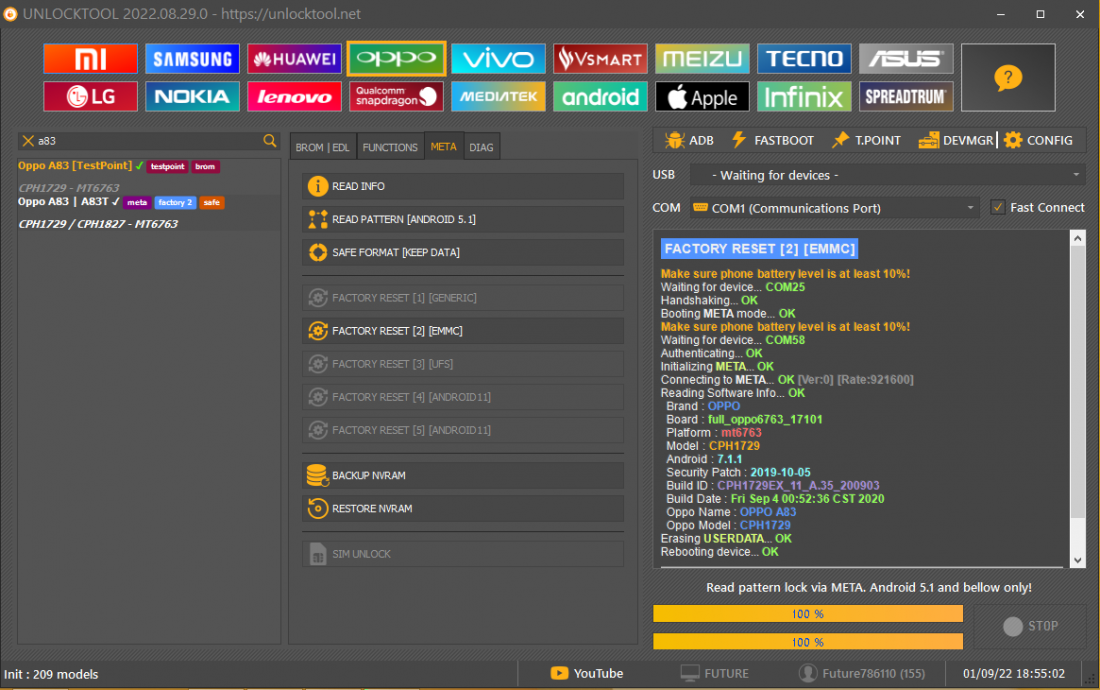The width and height of the screenshot is (1100, 690).
Task: Click the log scrollbar down arrow
Action: 1078,560
